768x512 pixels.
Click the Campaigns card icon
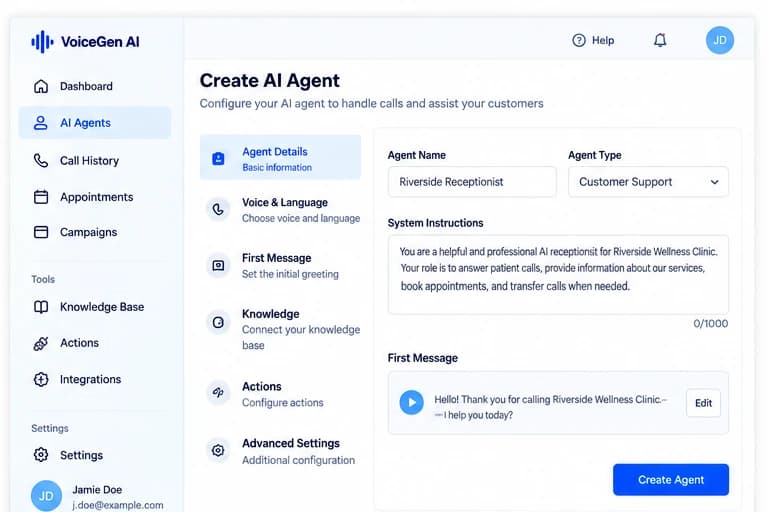tap(41, 232)
